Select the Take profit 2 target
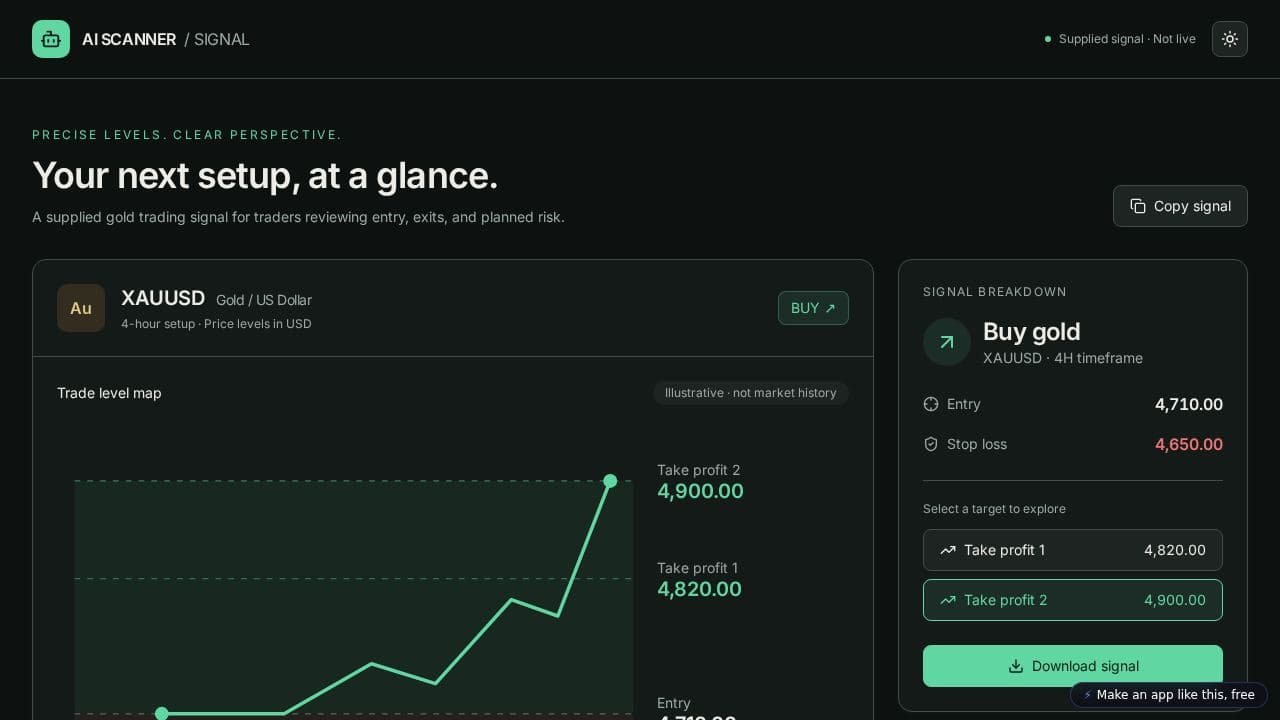The height and width of the screenshot is (720, 1280). pos(1073,600)
